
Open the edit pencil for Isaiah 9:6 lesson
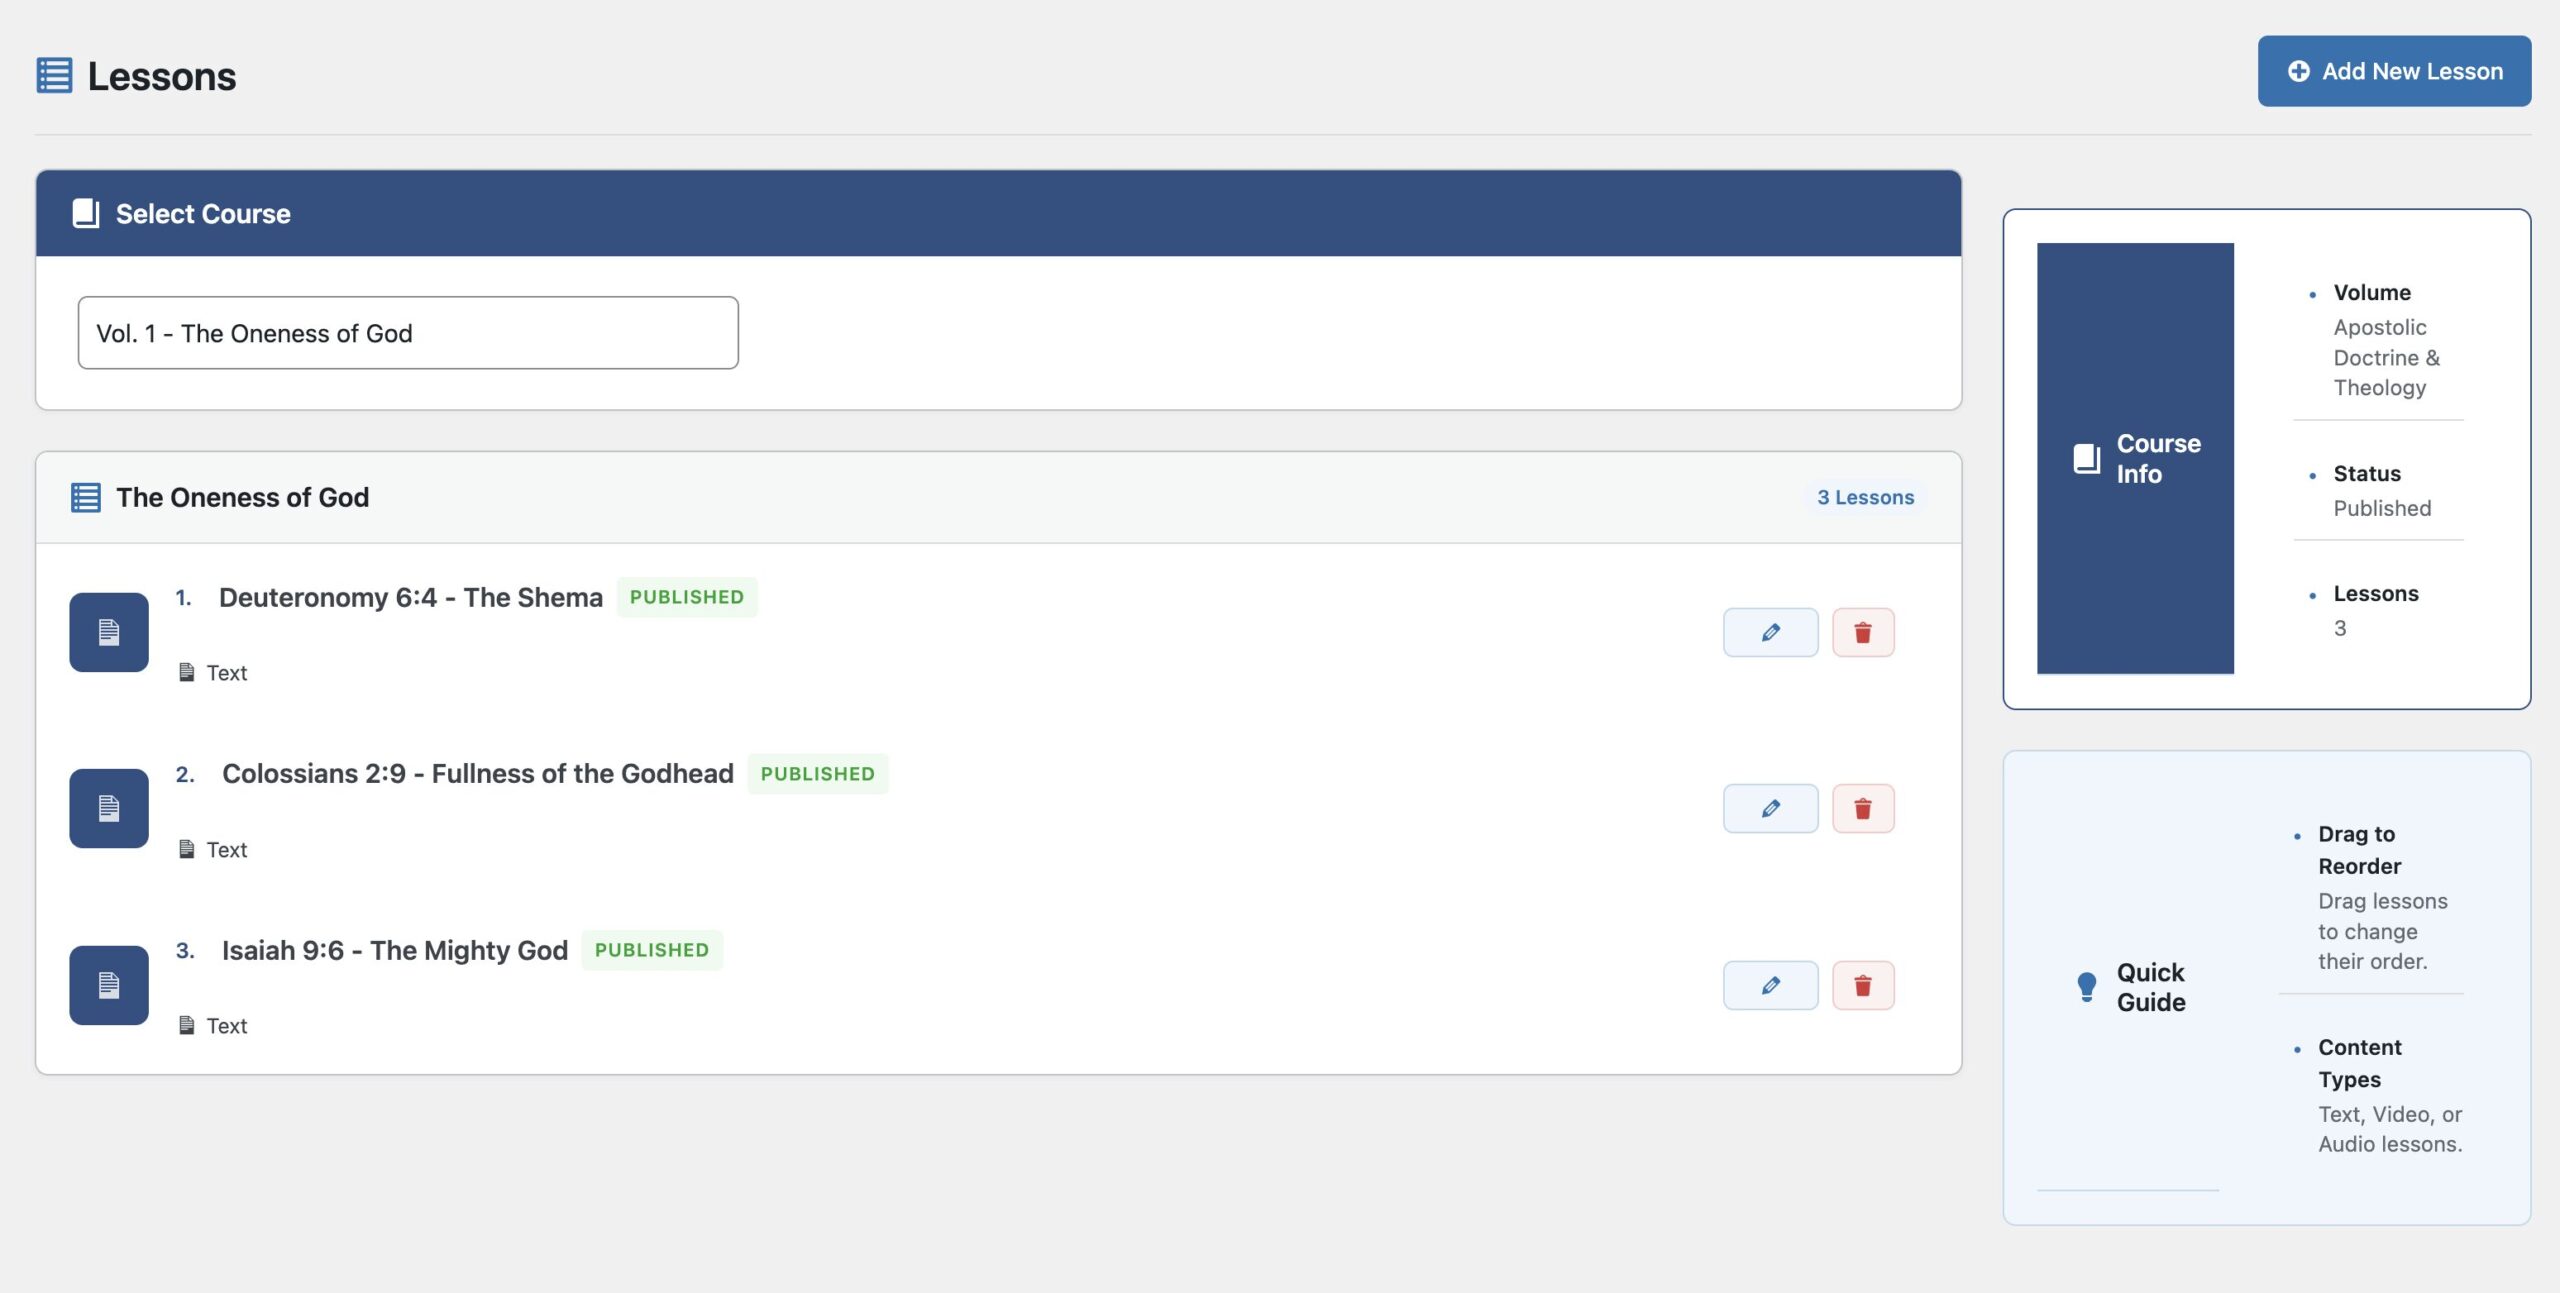click(1769, 985)
